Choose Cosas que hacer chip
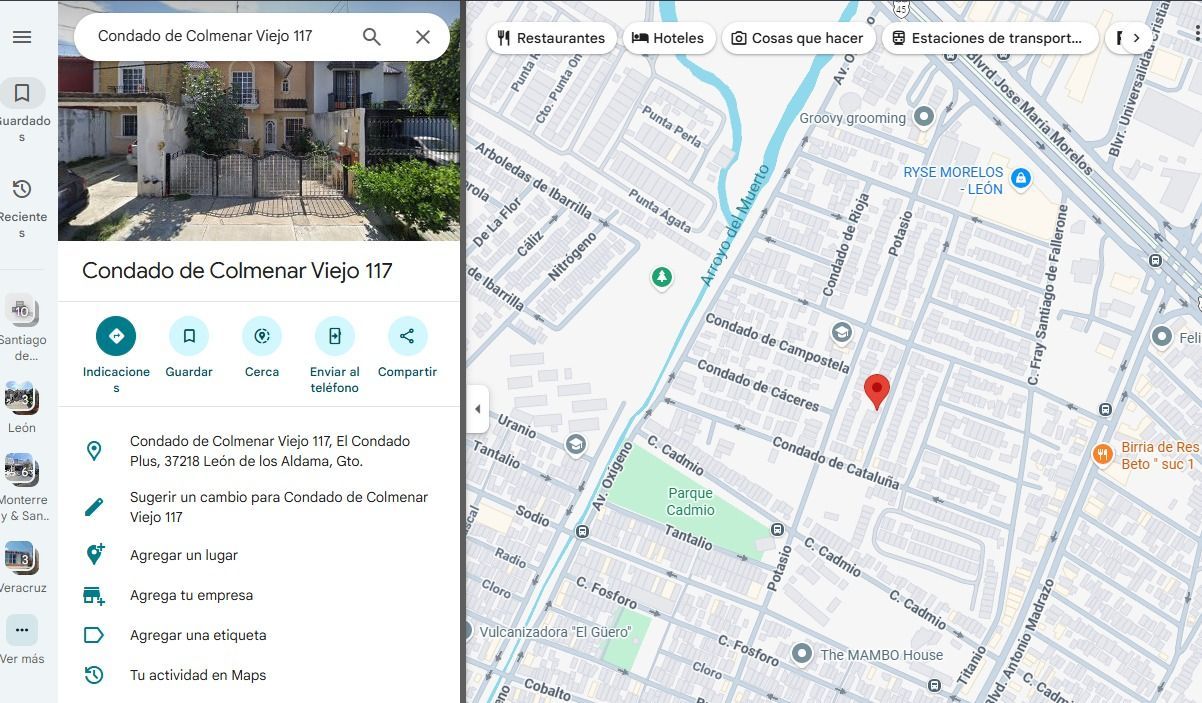1202x703 pixels. click(x=798, y=38)
